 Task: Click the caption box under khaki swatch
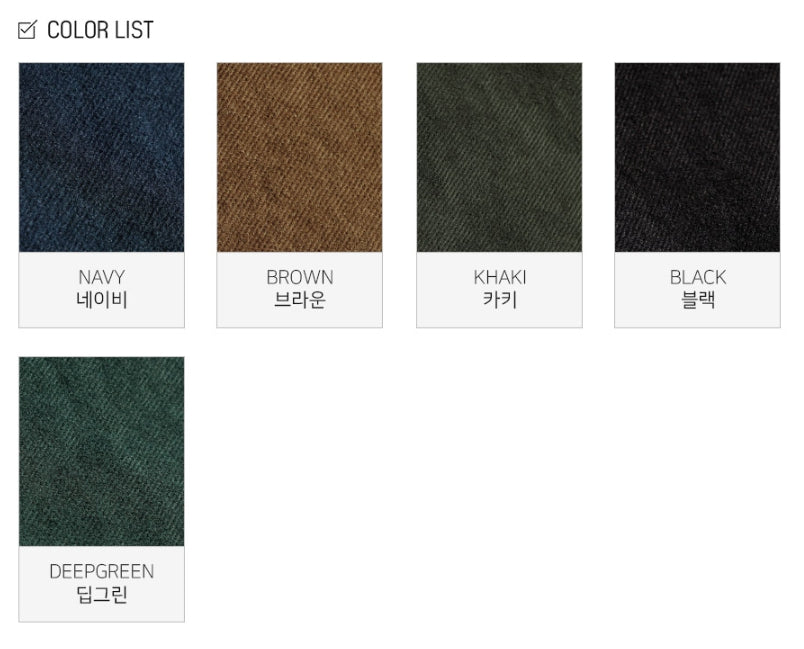(499, 290)
